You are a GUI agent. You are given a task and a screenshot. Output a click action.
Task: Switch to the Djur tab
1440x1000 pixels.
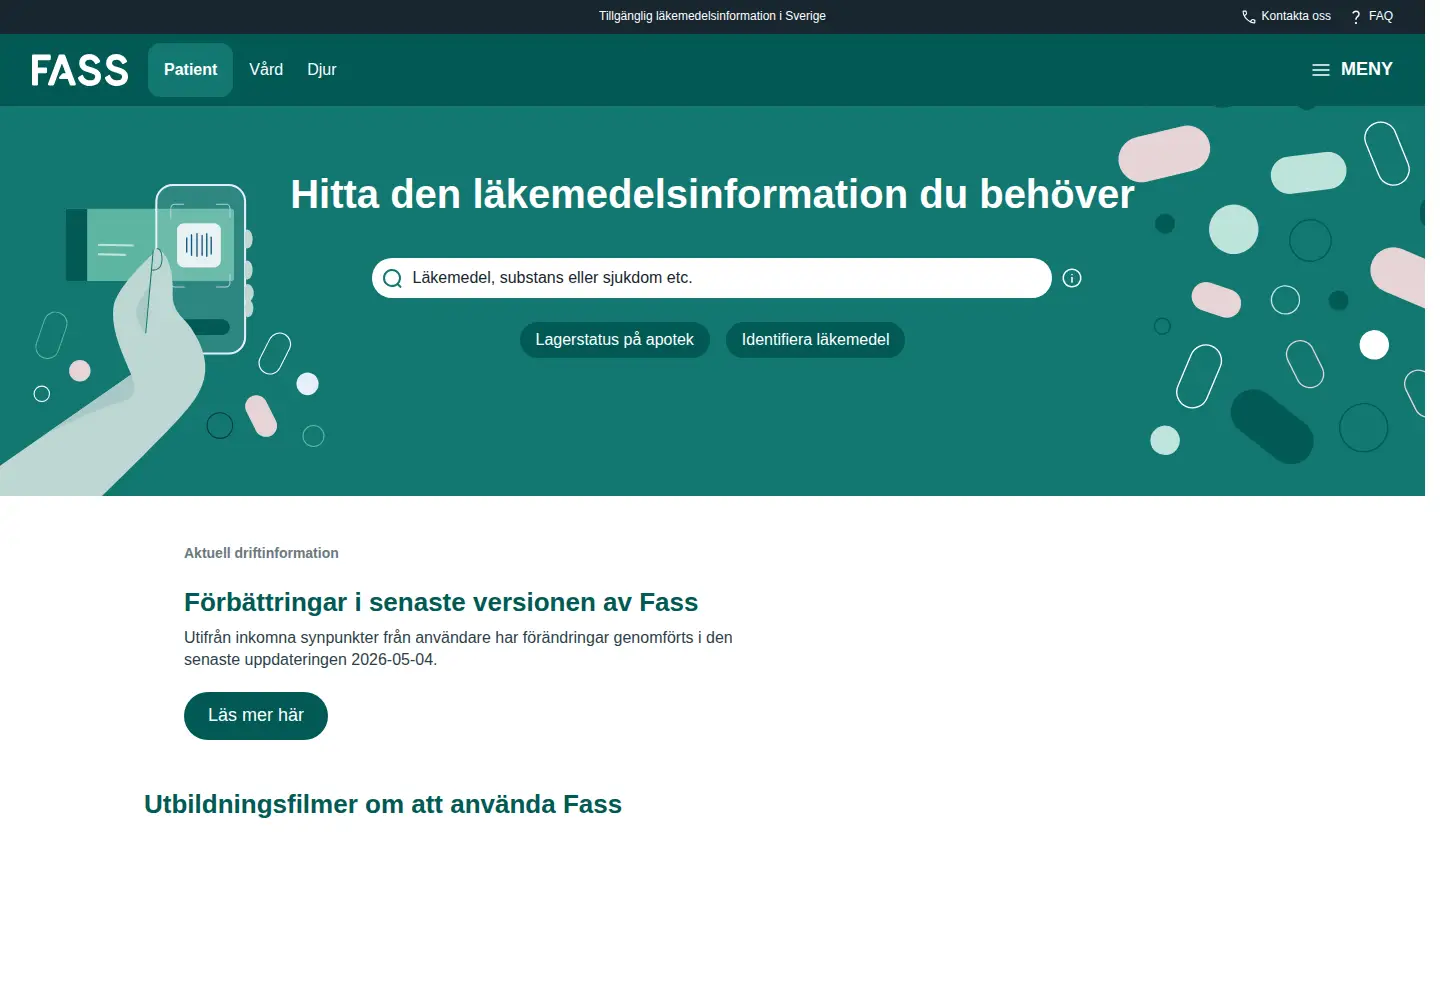322,70
